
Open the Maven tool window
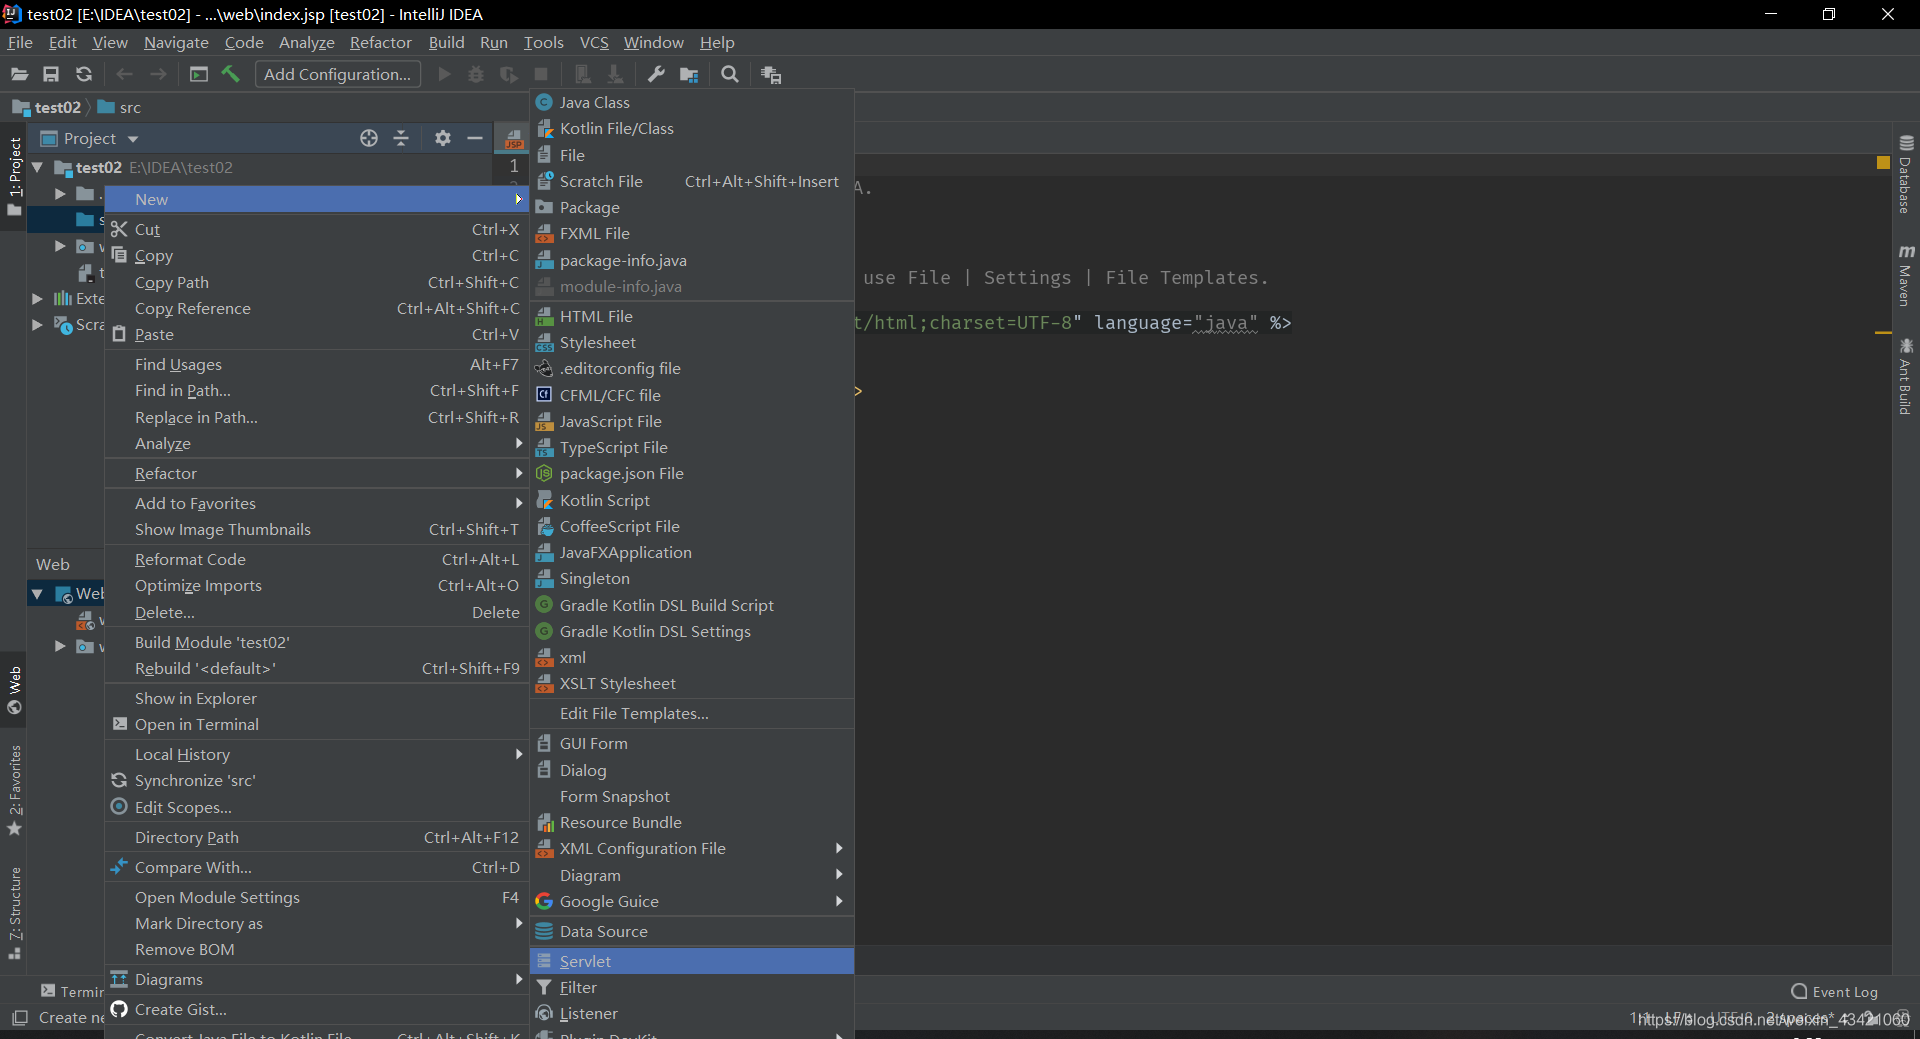pyautogui.click(x=1906, y=275)
